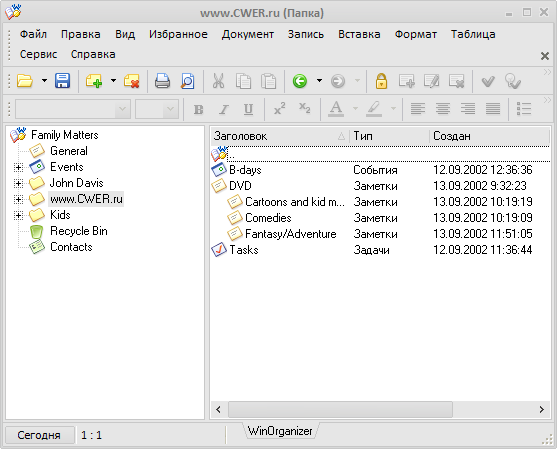This screenshot has height=449, width=557.
Task: Toggle Underline formatting button
Action: coord(248,109)
